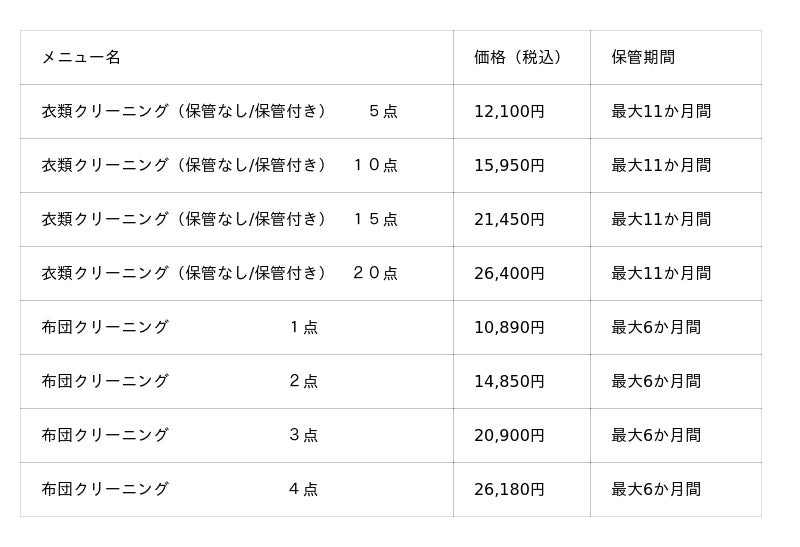800x547 pixels.
Task: Click the 20,900円 price cell
Action: tap(509, 436)
